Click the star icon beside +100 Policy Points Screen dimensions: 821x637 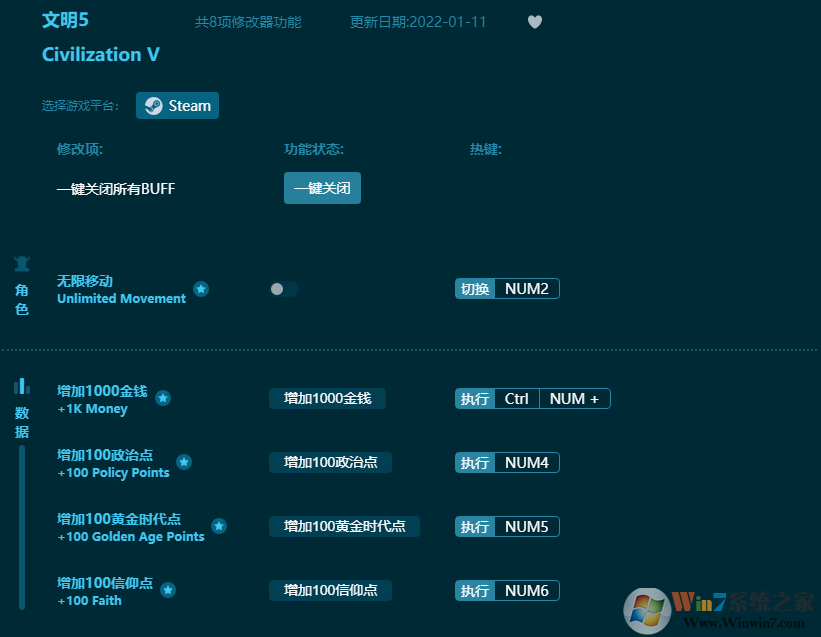184,462
